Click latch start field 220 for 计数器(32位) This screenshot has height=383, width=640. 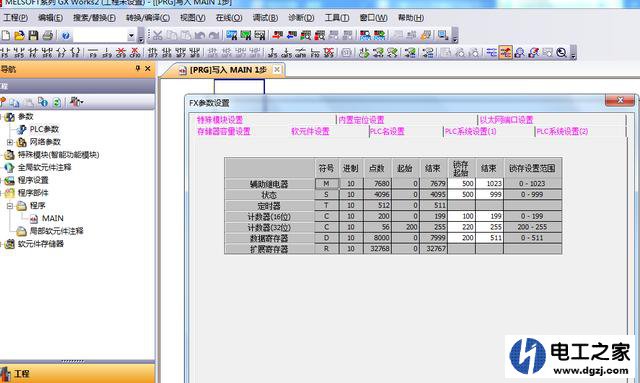(461, 227)
